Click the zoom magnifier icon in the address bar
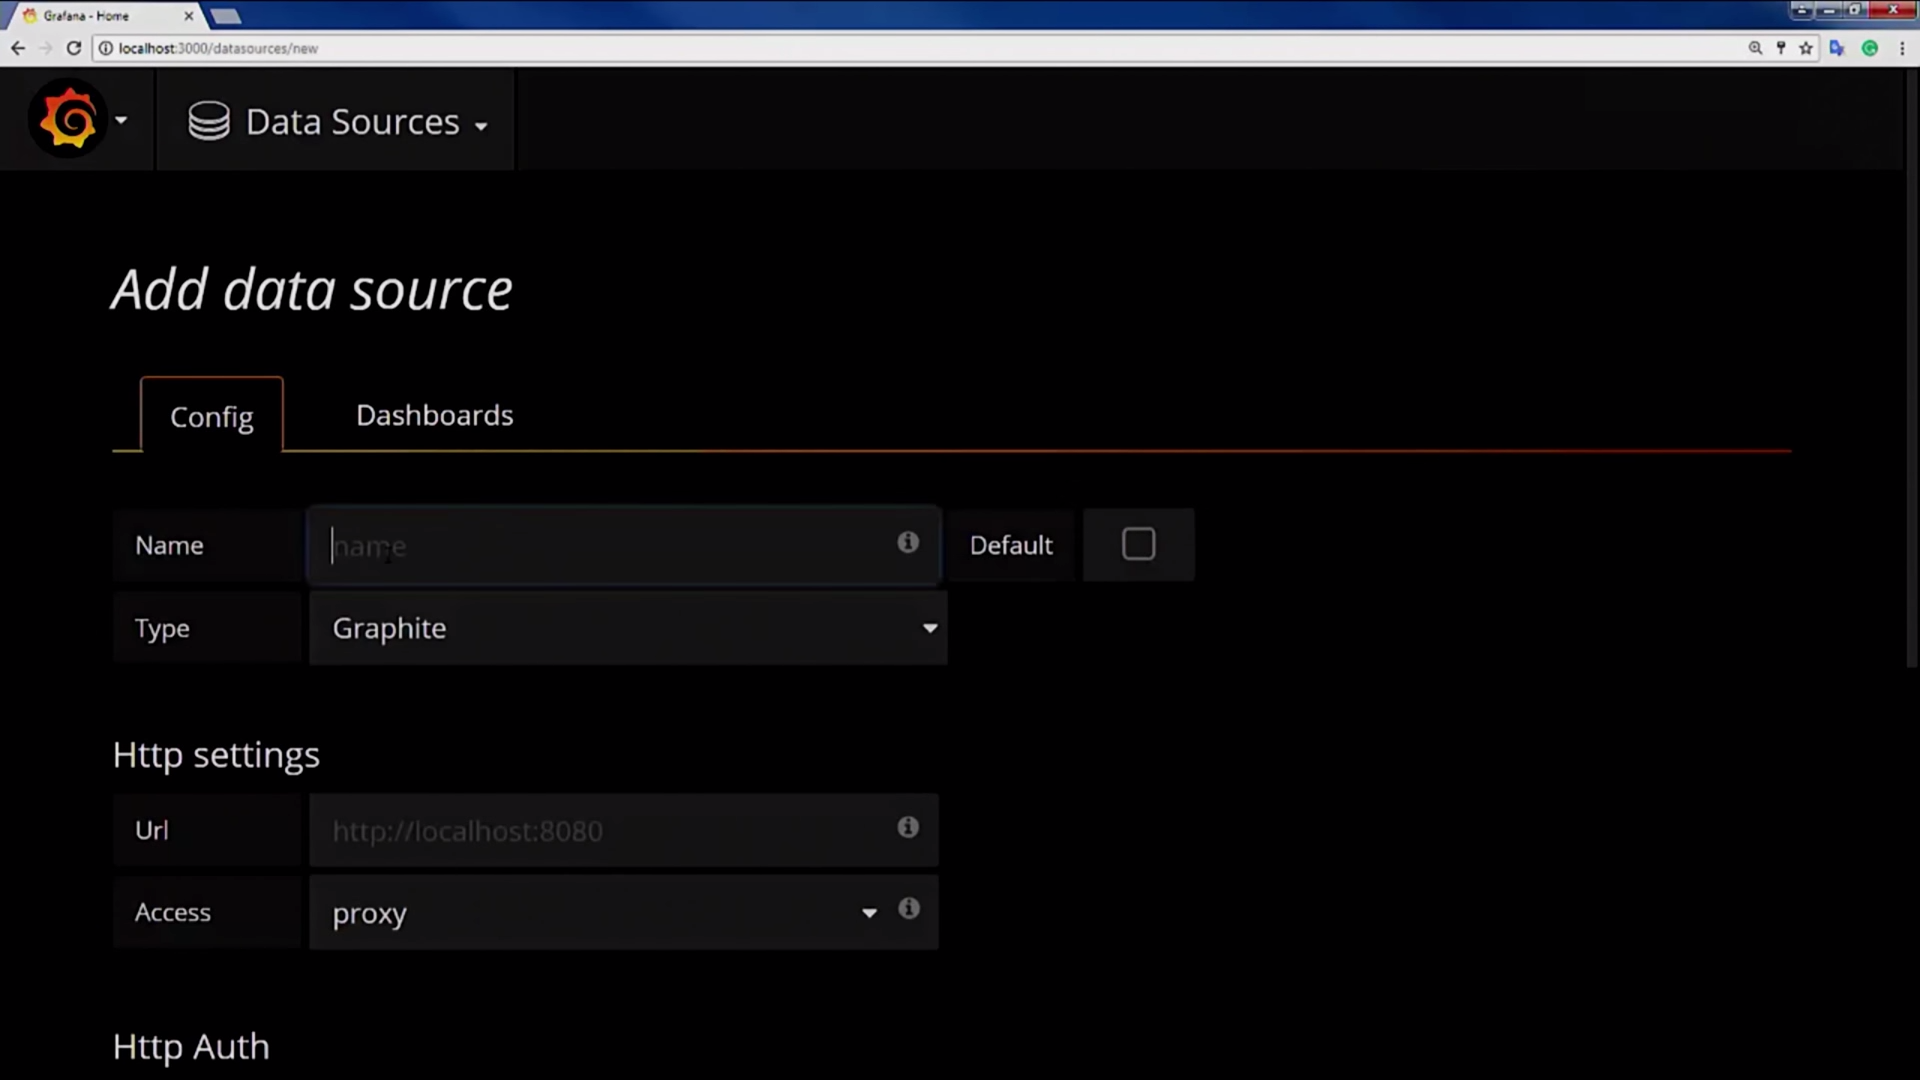1920x1080 pixels. (1755, 48)
